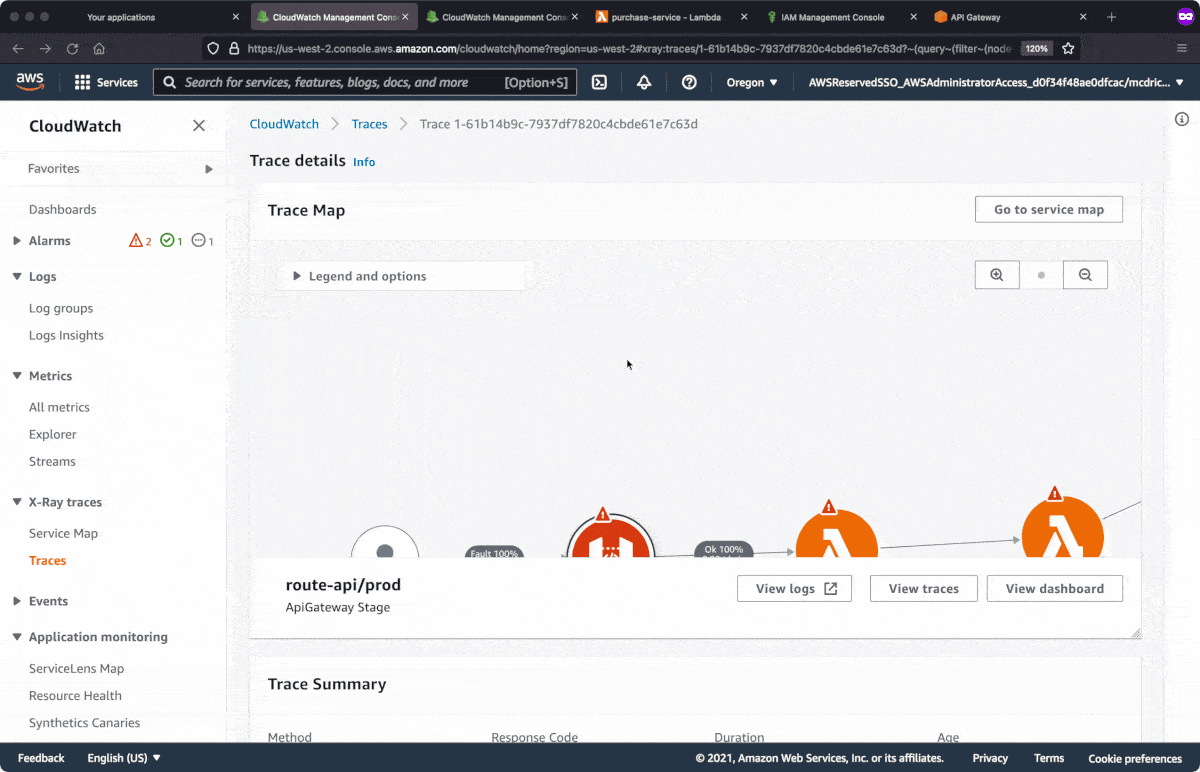Launch CloudShell from the top navigation bar
The image size is (1200, 772).
(x=598, y=82)
